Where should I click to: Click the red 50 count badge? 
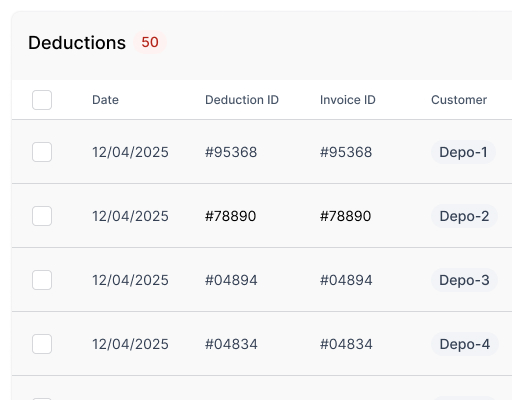(x=150, y=42)
